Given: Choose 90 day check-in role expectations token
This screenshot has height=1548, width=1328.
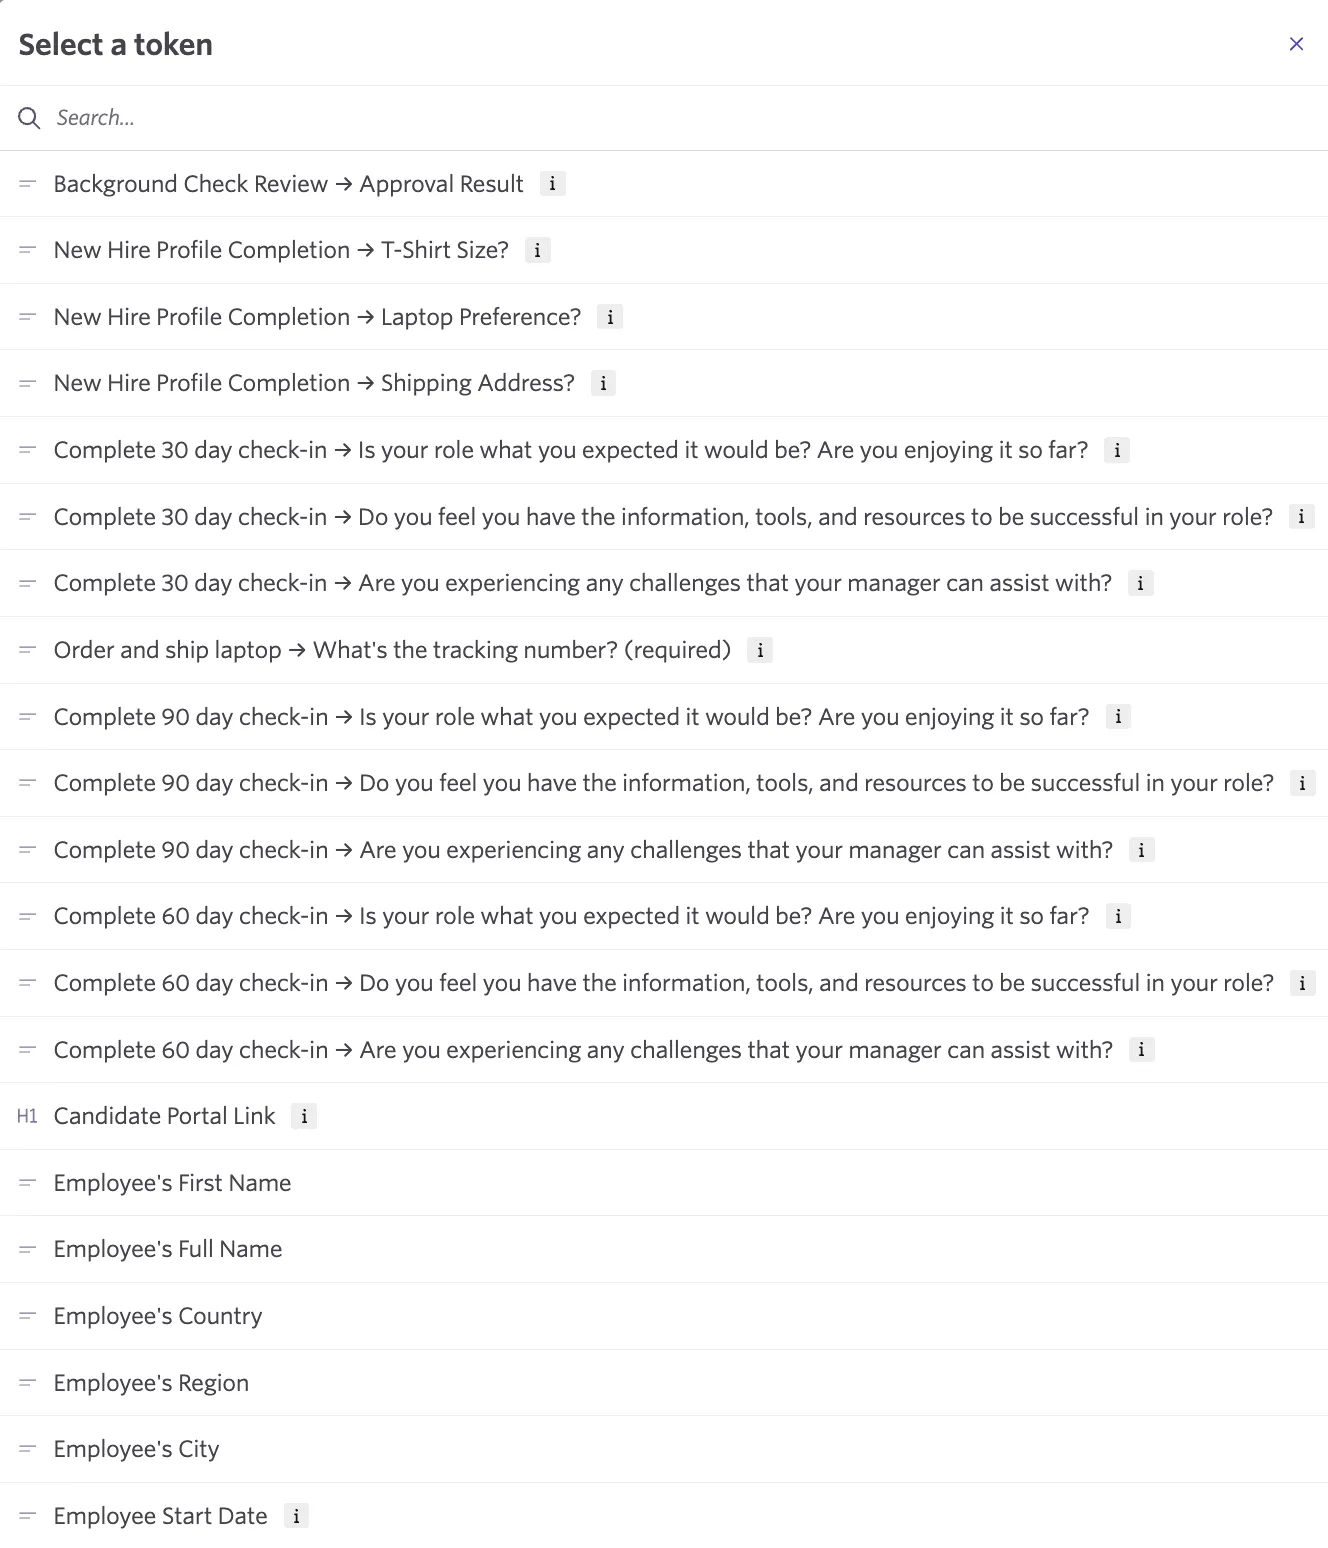Looking at the screenshot, I should click(664, 717).
